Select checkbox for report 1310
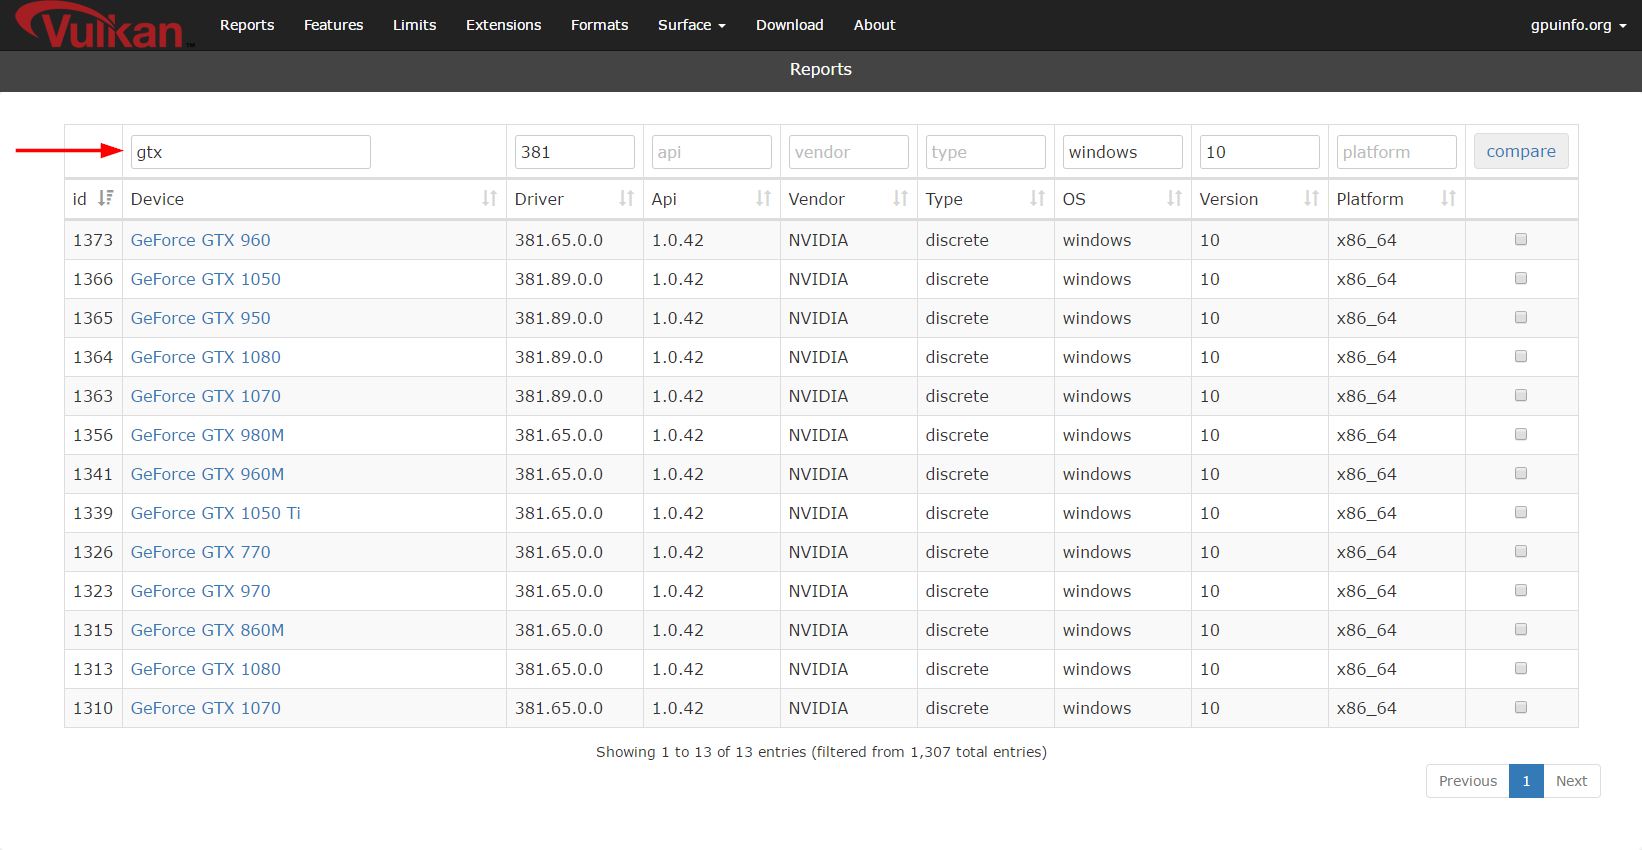The width and height of the screenshot is (1642, 850). [x=1521, y=707]
